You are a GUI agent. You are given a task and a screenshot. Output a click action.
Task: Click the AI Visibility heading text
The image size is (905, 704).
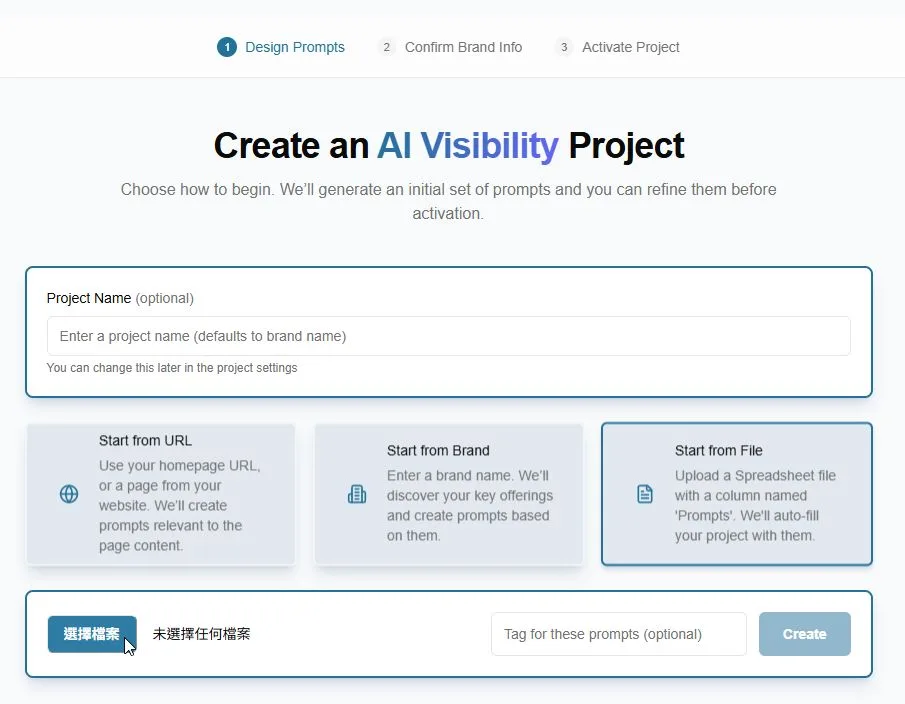click(x=467, y=146)
